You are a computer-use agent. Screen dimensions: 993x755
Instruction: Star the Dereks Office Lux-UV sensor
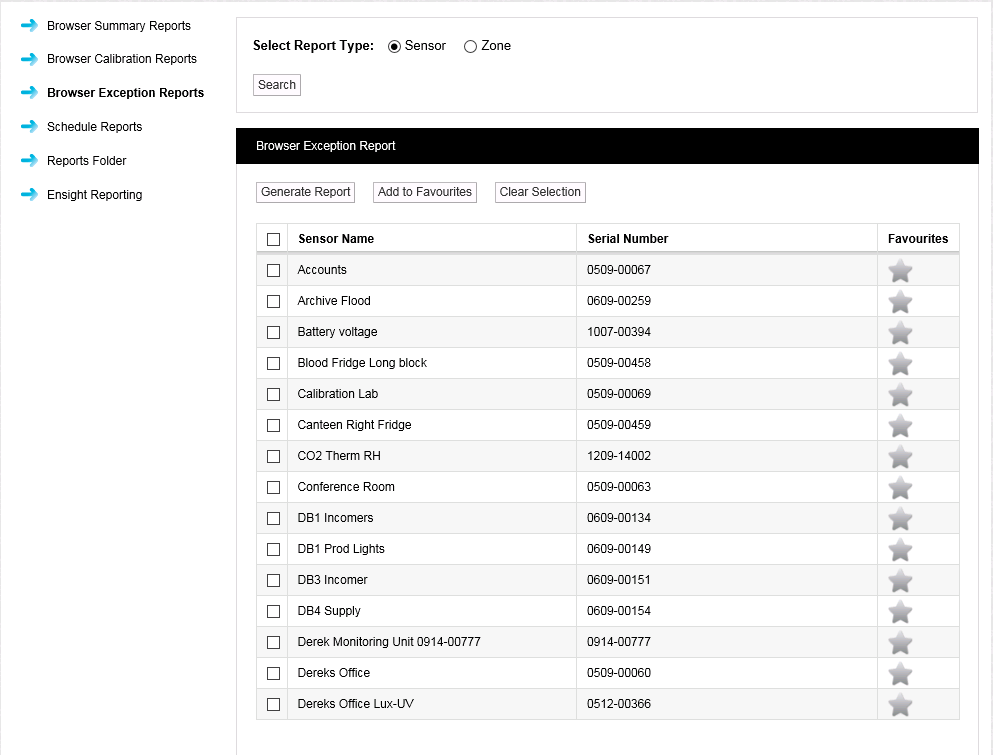click(900, 705)
